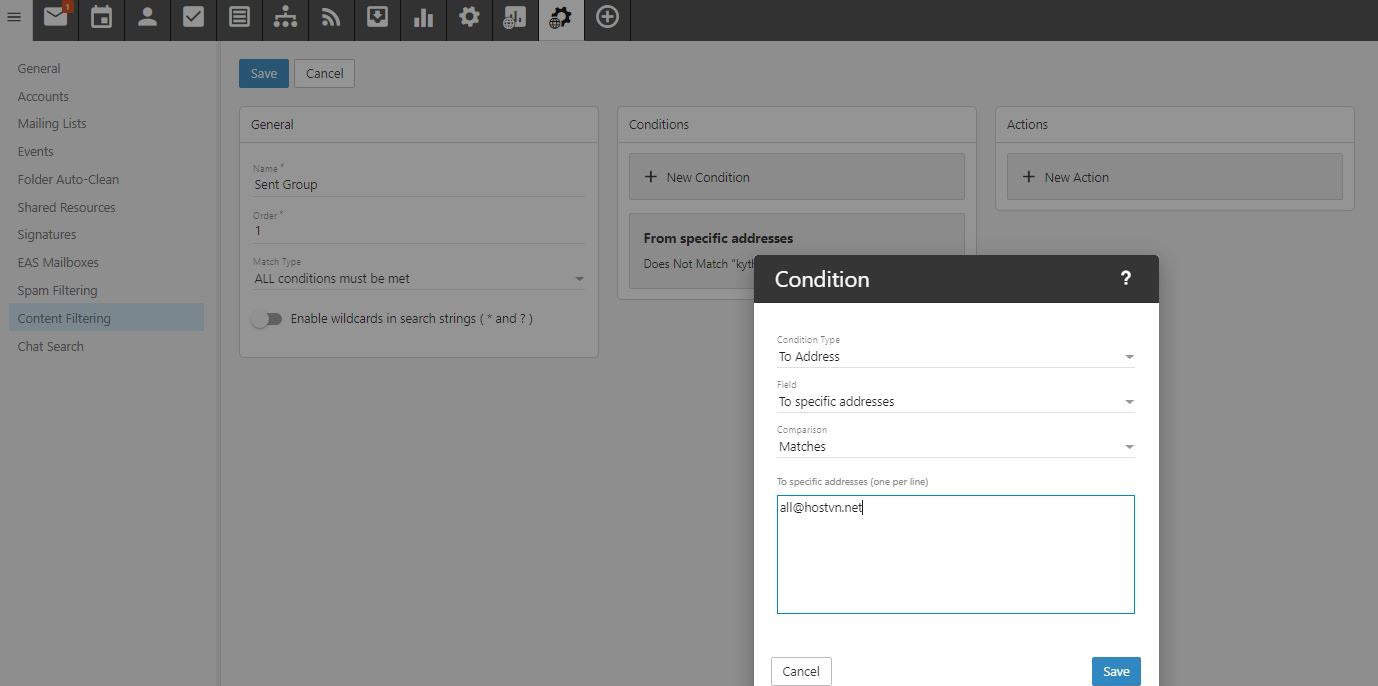Expand the Condition Type dropdown

click(x=955, y=357)
